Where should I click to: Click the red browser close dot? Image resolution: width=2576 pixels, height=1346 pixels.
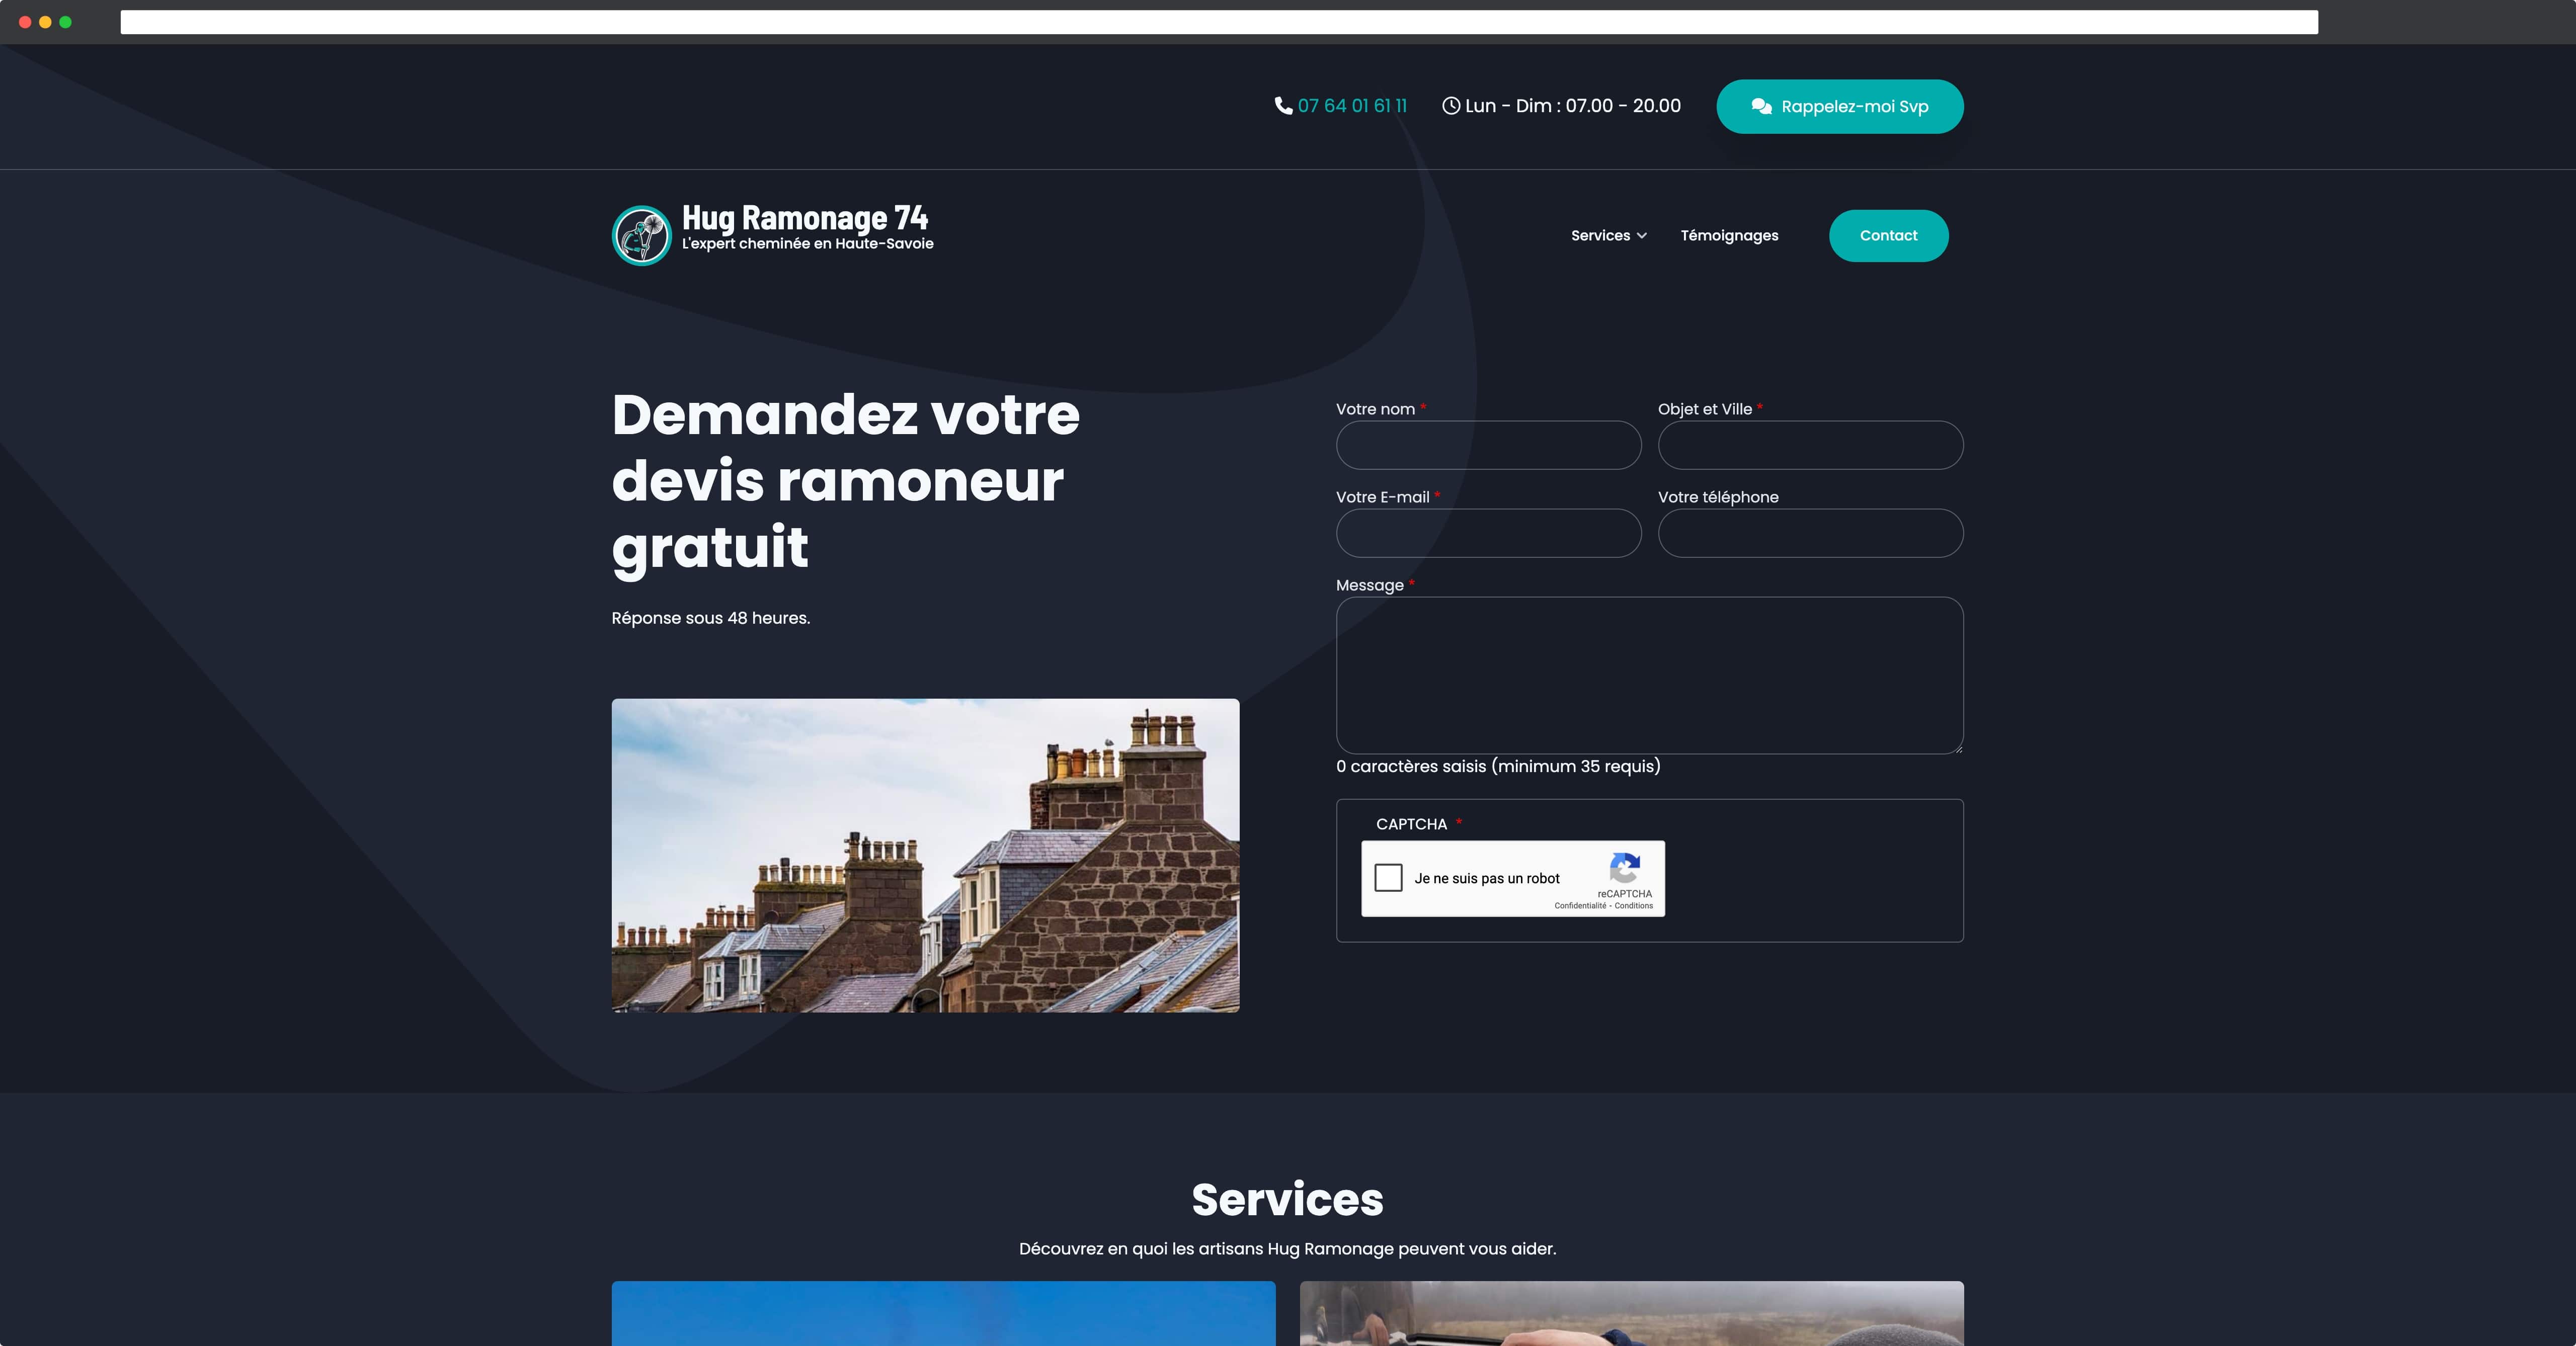(25, 22)
